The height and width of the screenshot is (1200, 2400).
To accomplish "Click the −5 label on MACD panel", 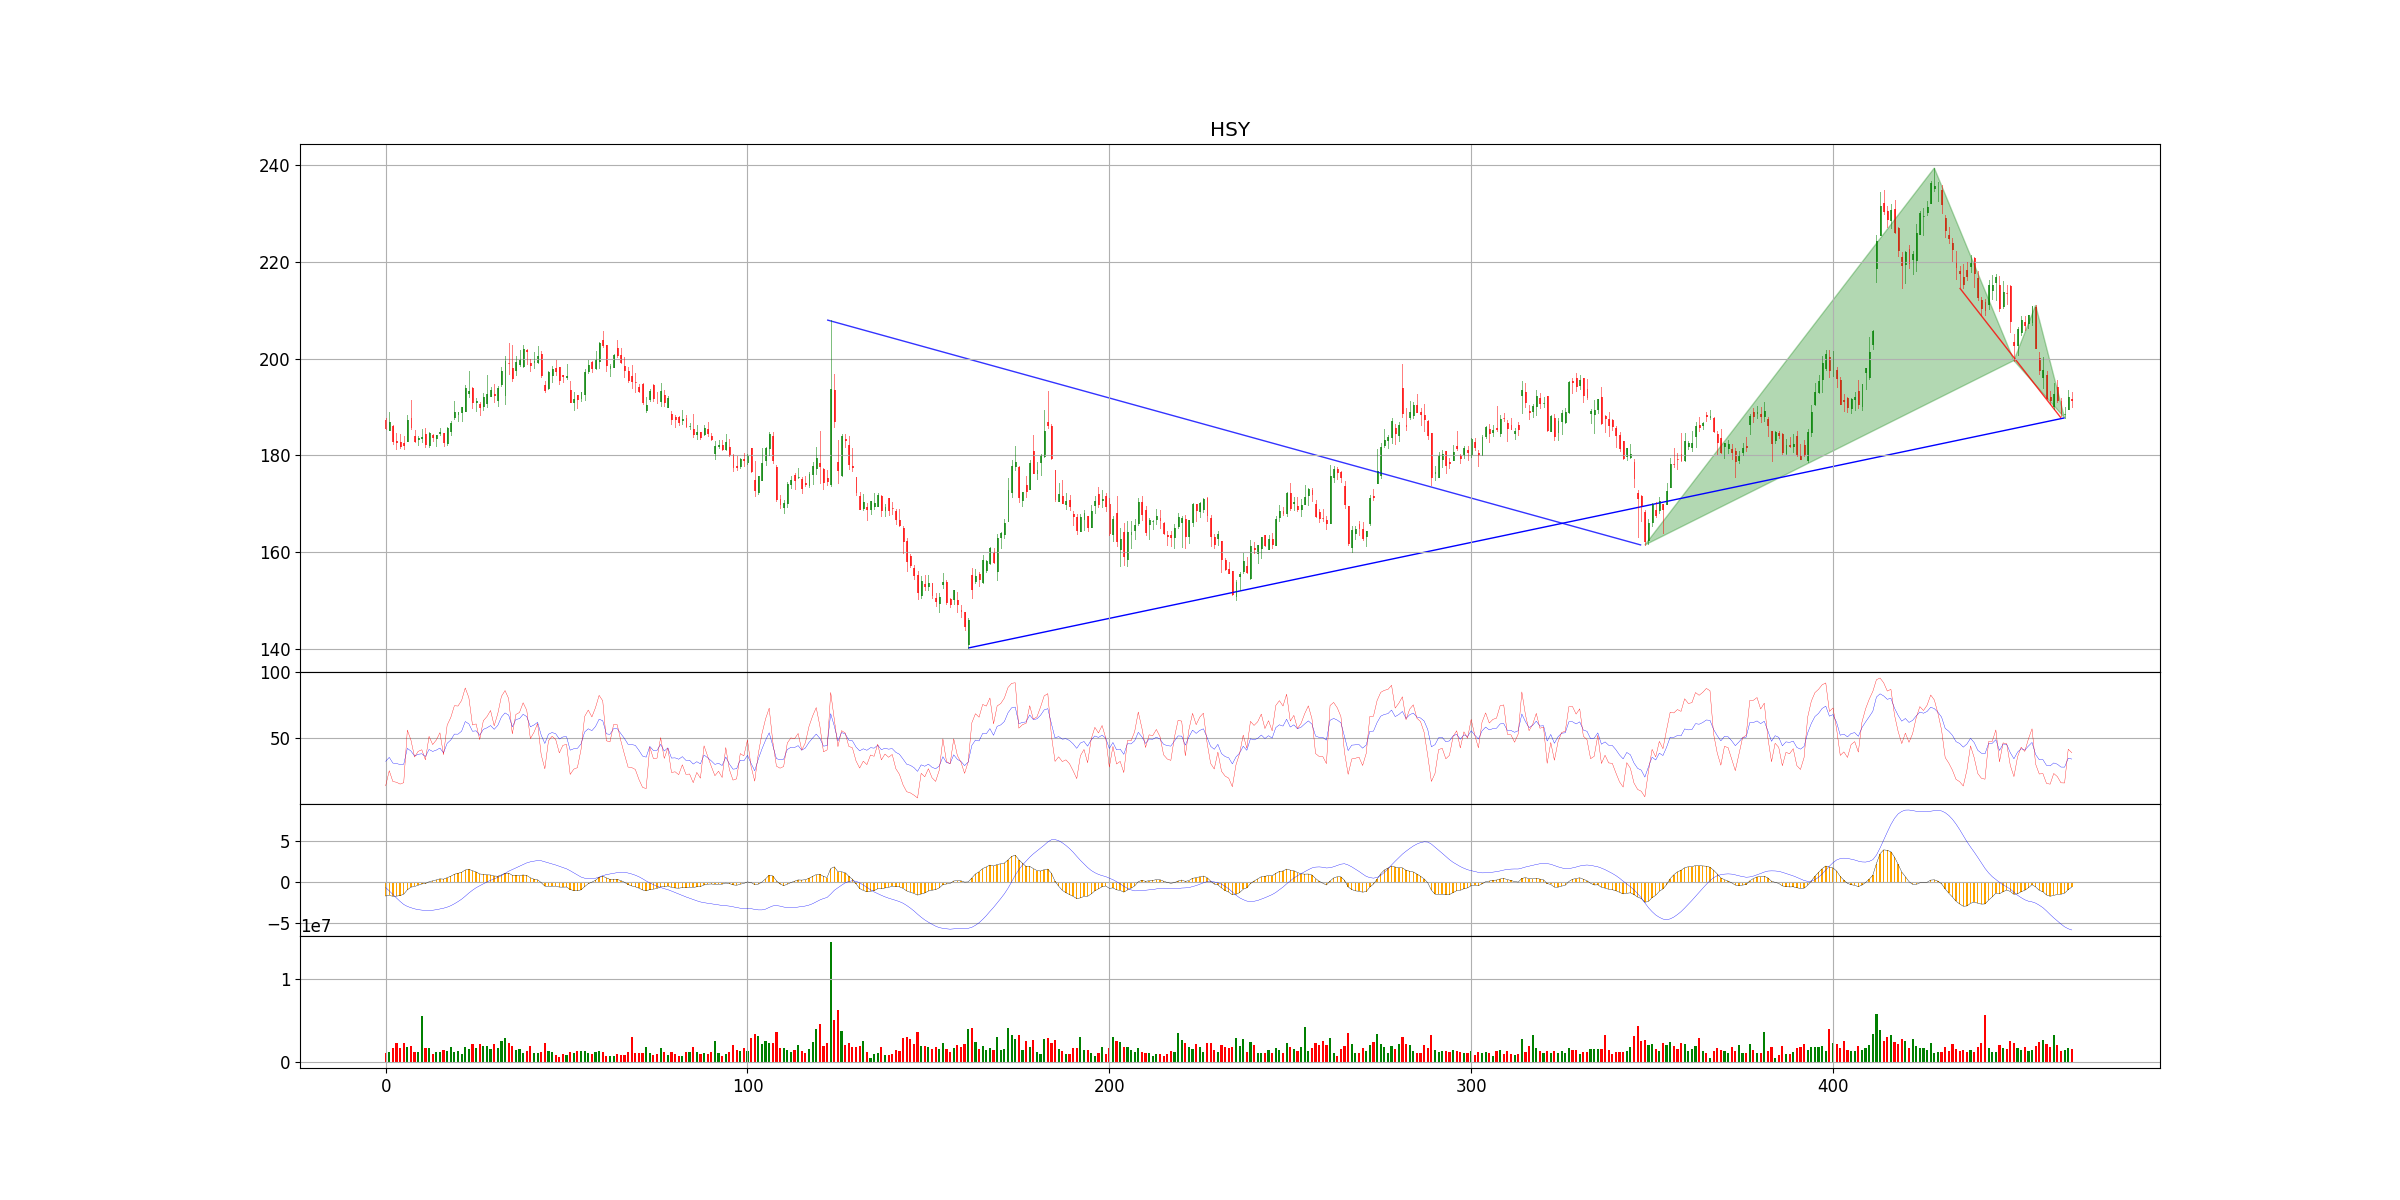I will coord(279,924).
